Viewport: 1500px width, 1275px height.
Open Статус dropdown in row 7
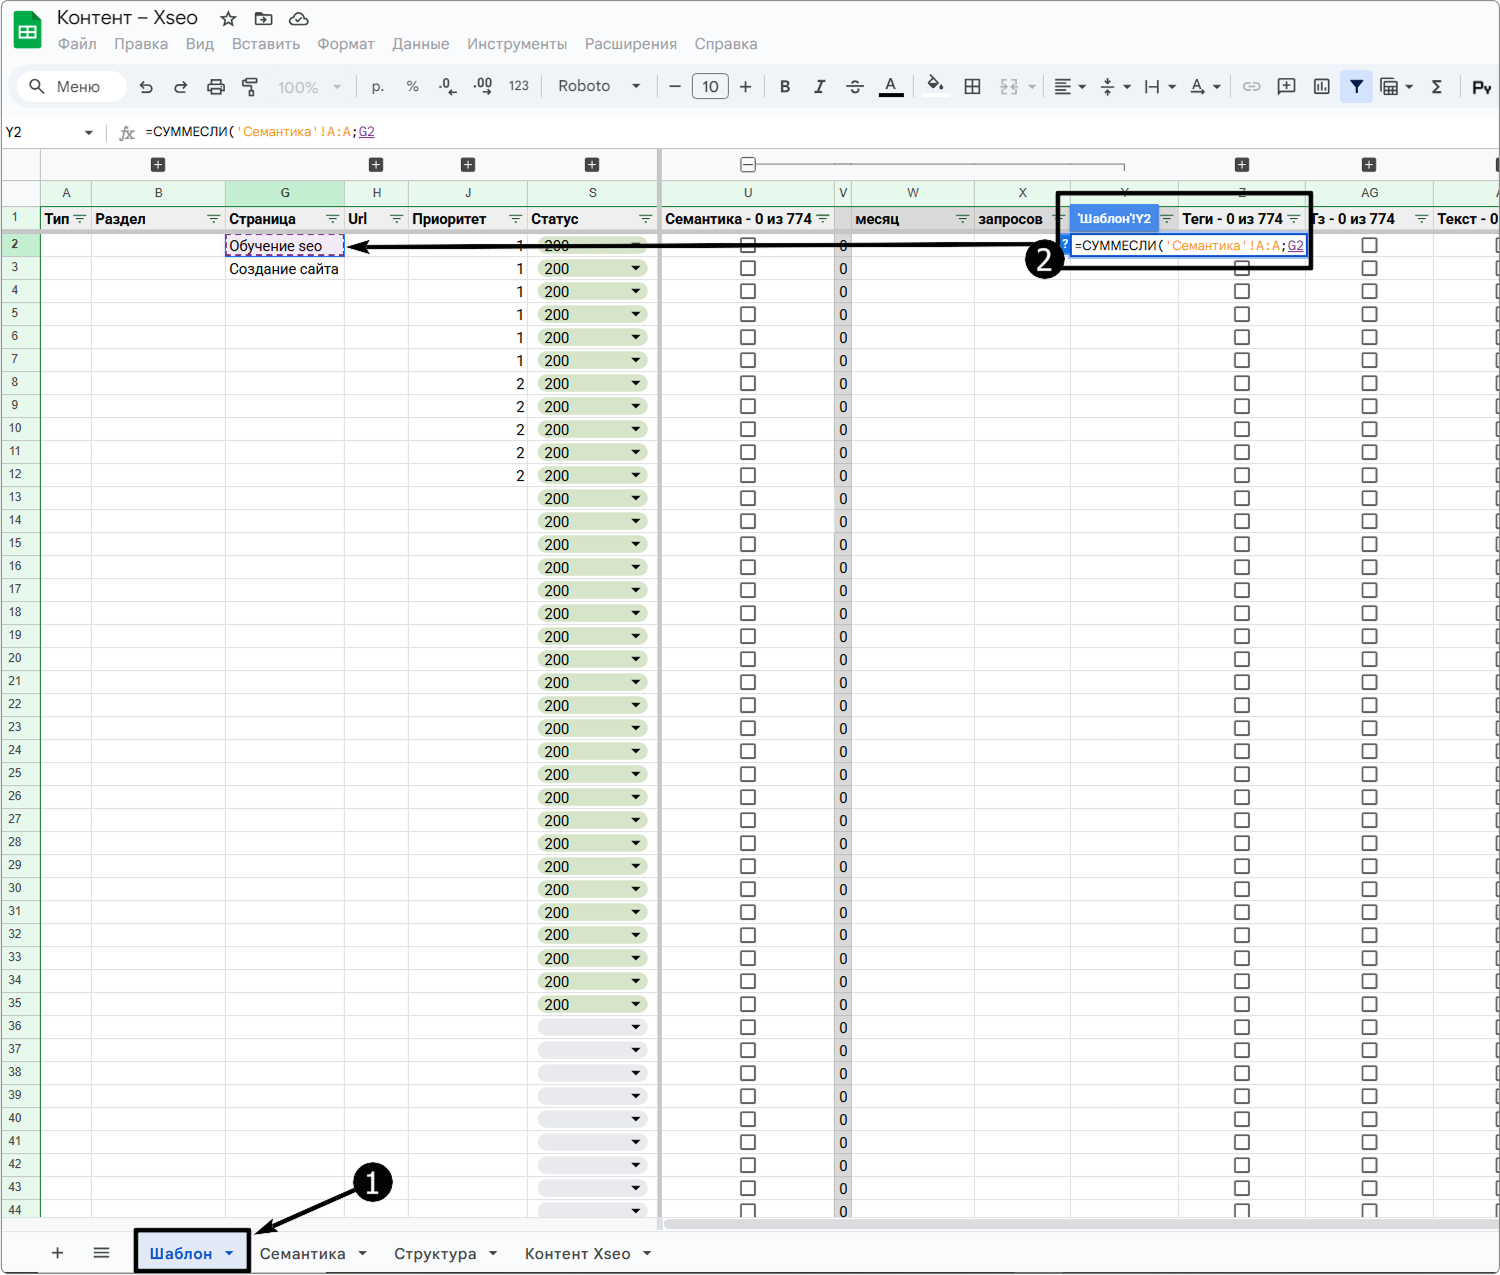click(x=636, y=360)
